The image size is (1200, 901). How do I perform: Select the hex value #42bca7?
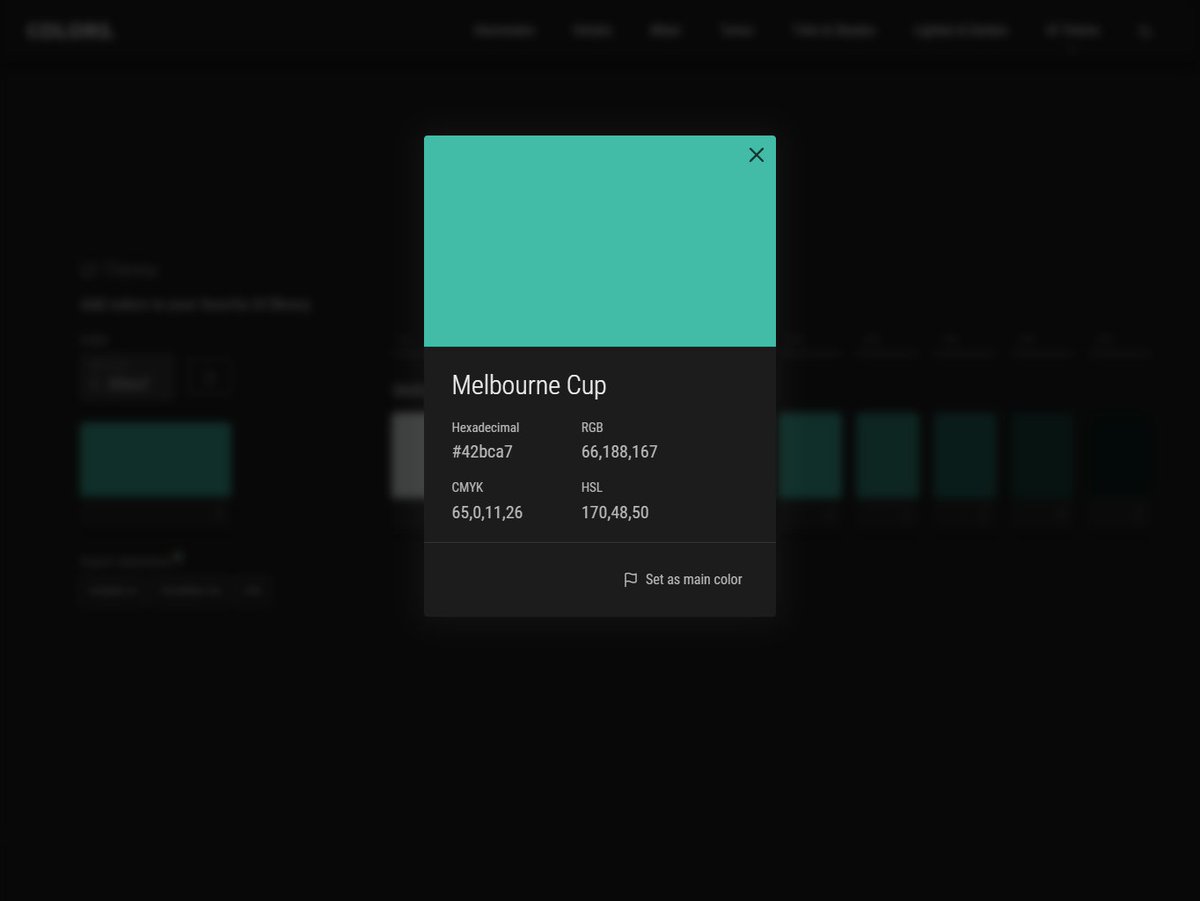click(482, 452)
